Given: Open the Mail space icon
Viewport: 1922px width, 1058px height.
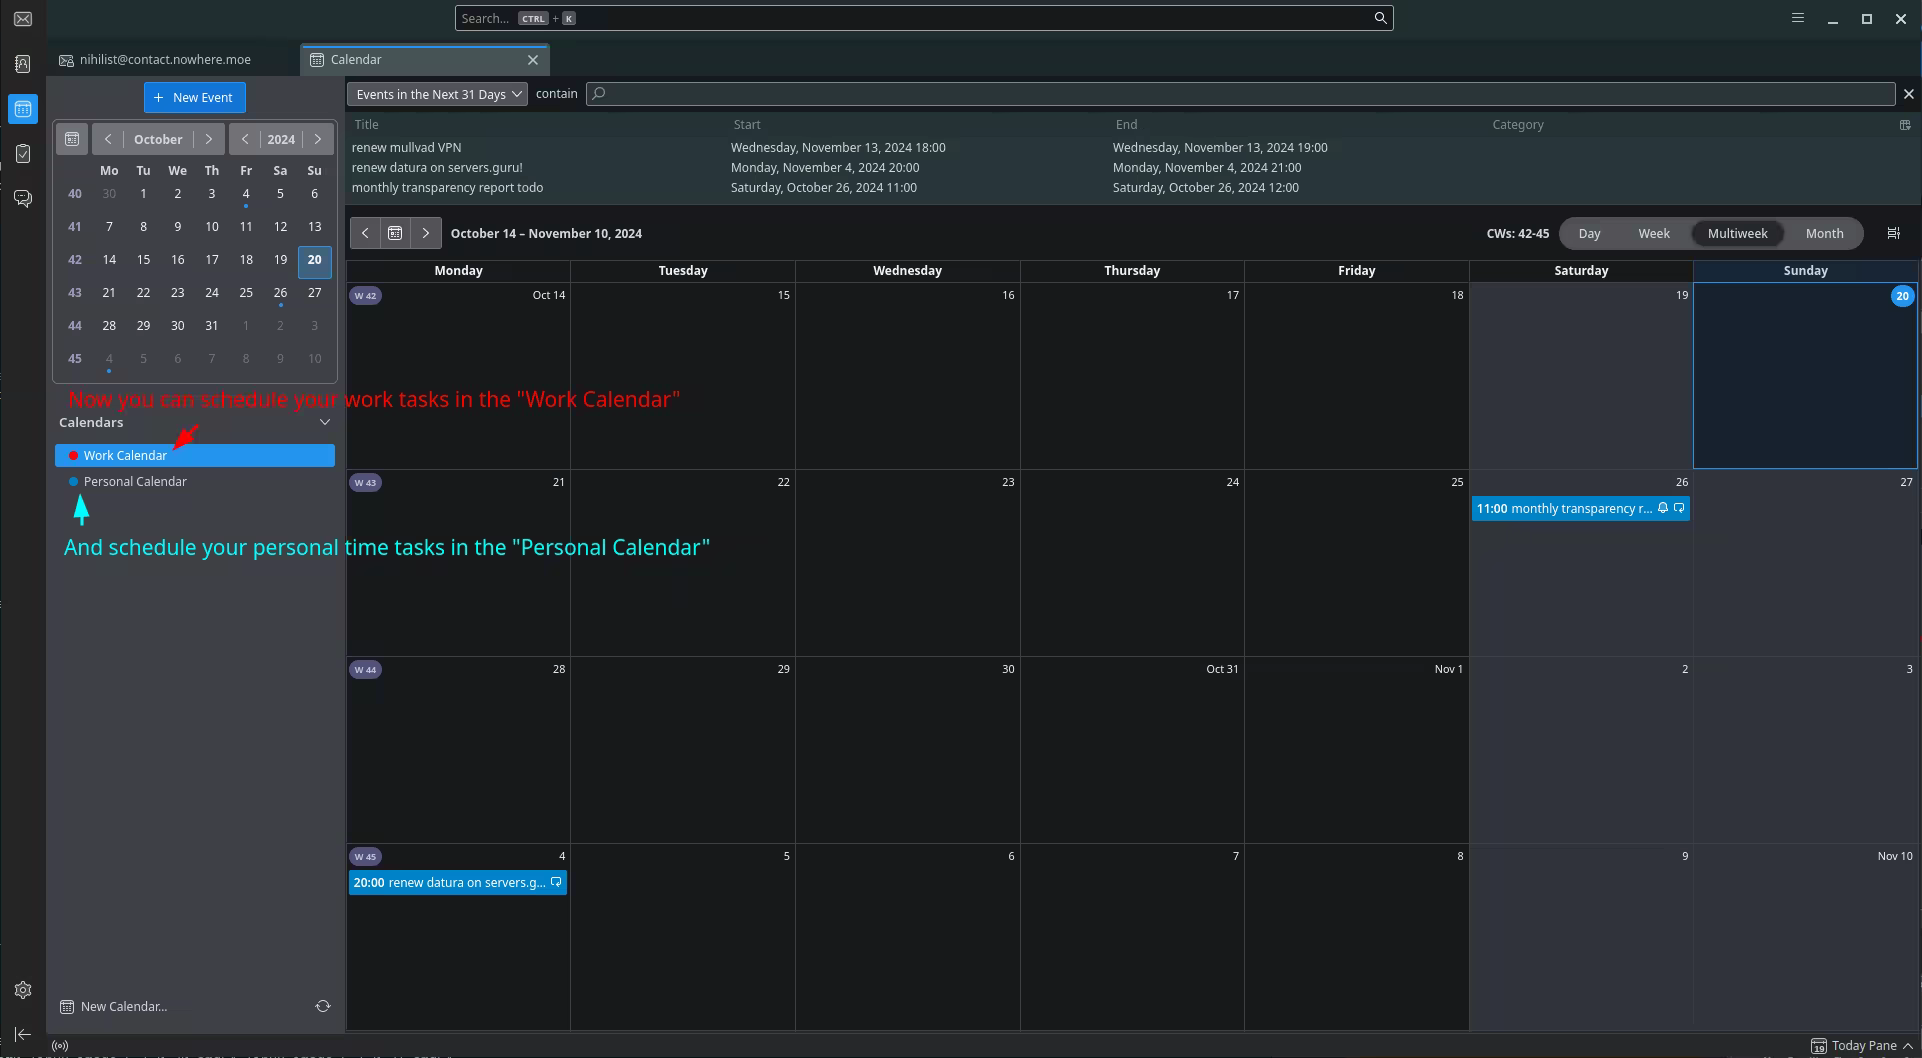Looking at the screenshot, I should (x=23, y=19).
